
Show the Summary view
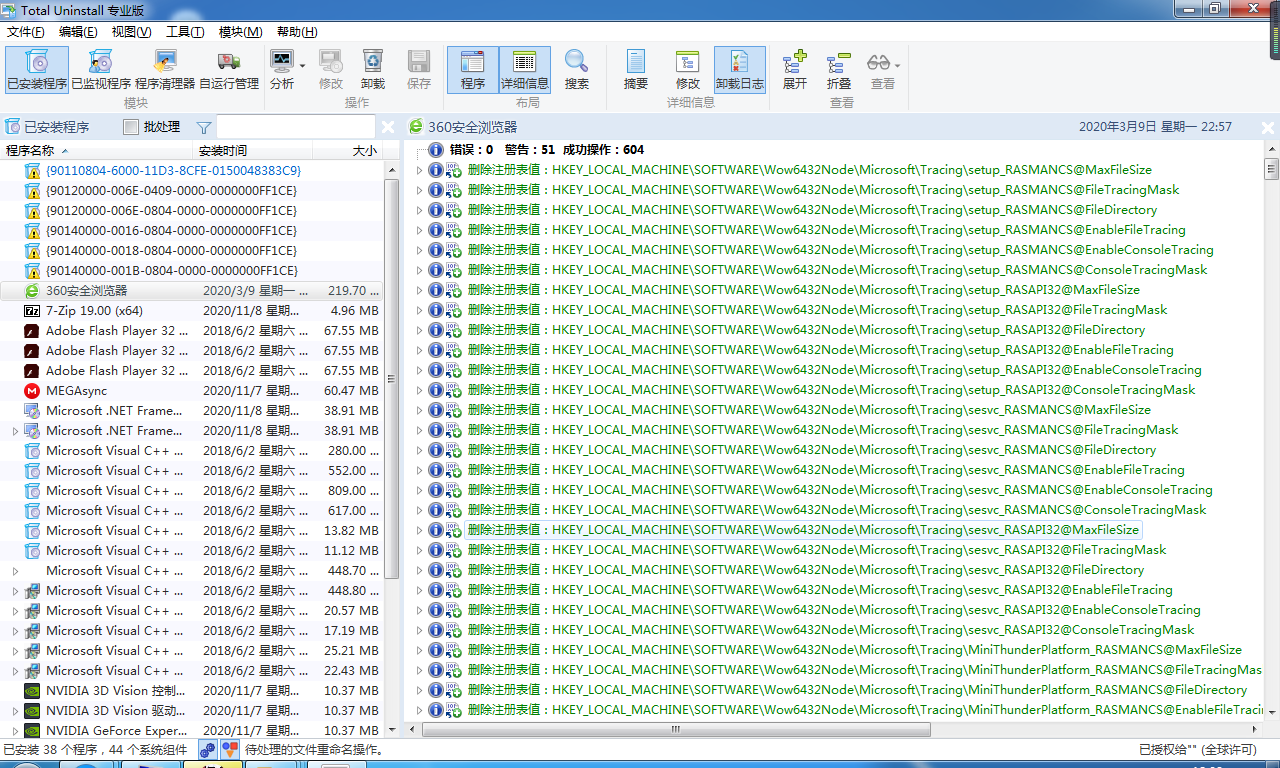(634, 69)
